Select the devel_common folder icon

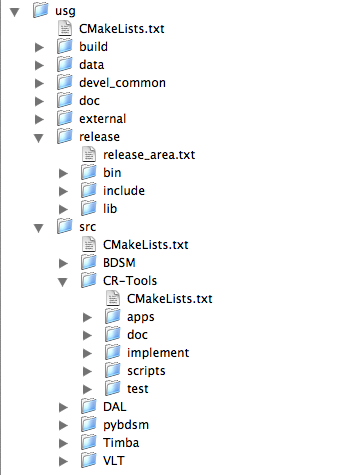pos(65,82)
